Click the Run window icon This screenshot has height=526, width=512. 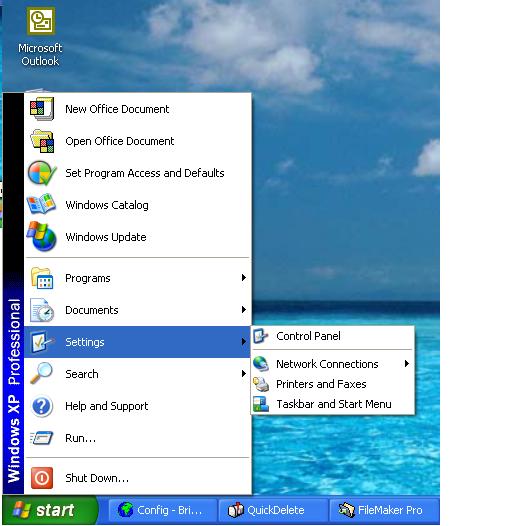click(41, 438)
